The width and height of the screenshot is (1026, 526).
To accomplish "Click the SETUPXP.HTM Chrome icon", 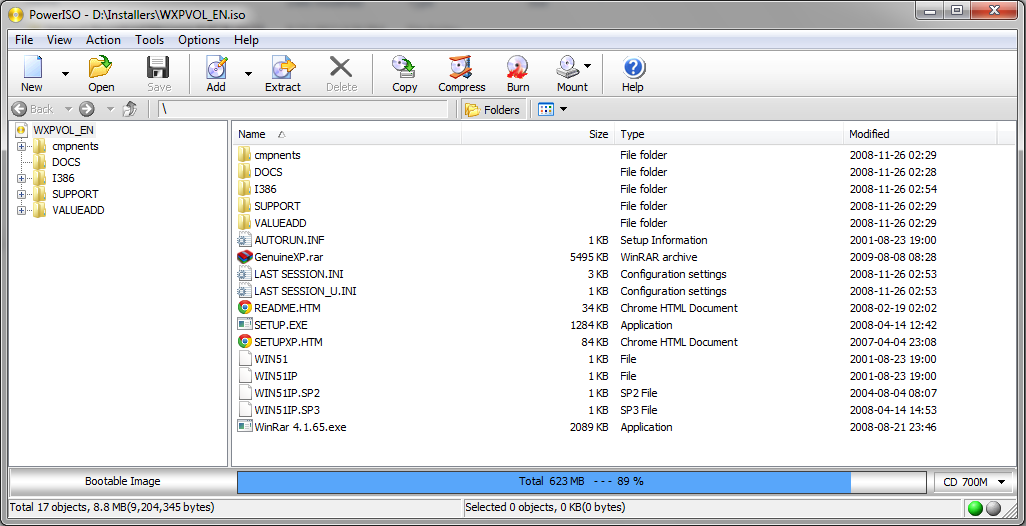I will point(245,342).
